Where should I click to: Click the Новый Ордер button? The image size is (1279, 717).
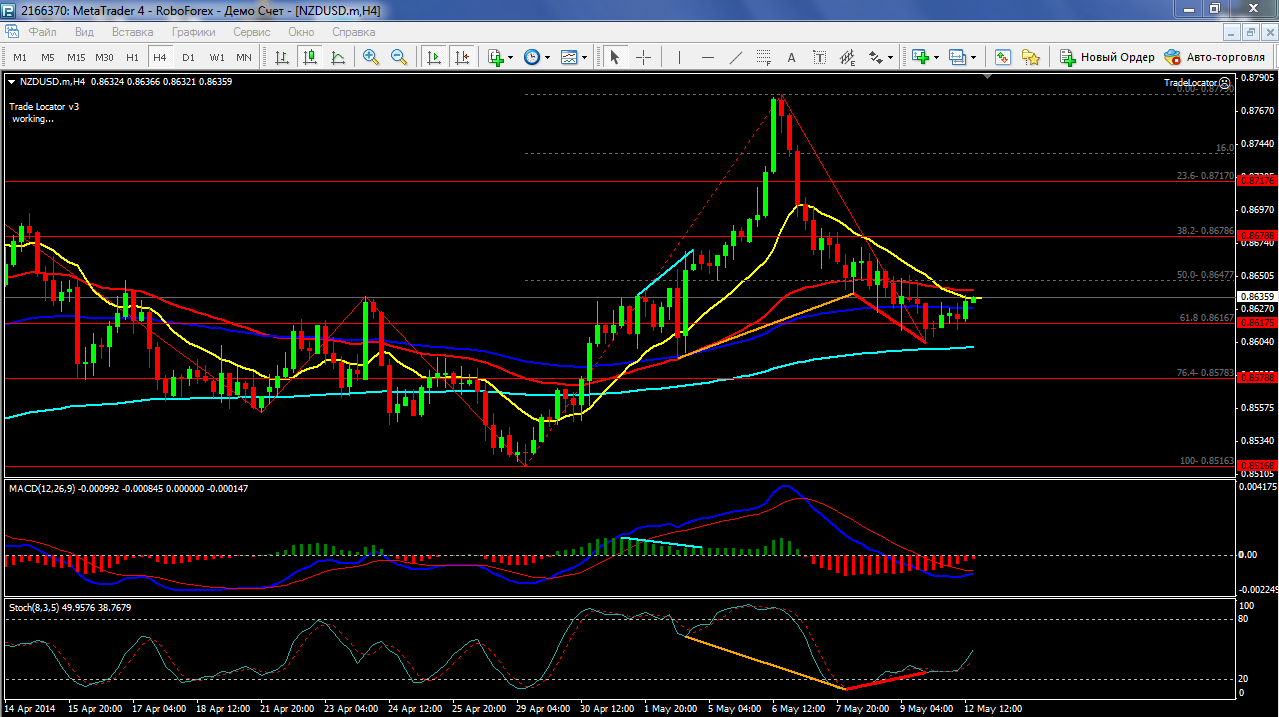click(x=1107, y=57)
